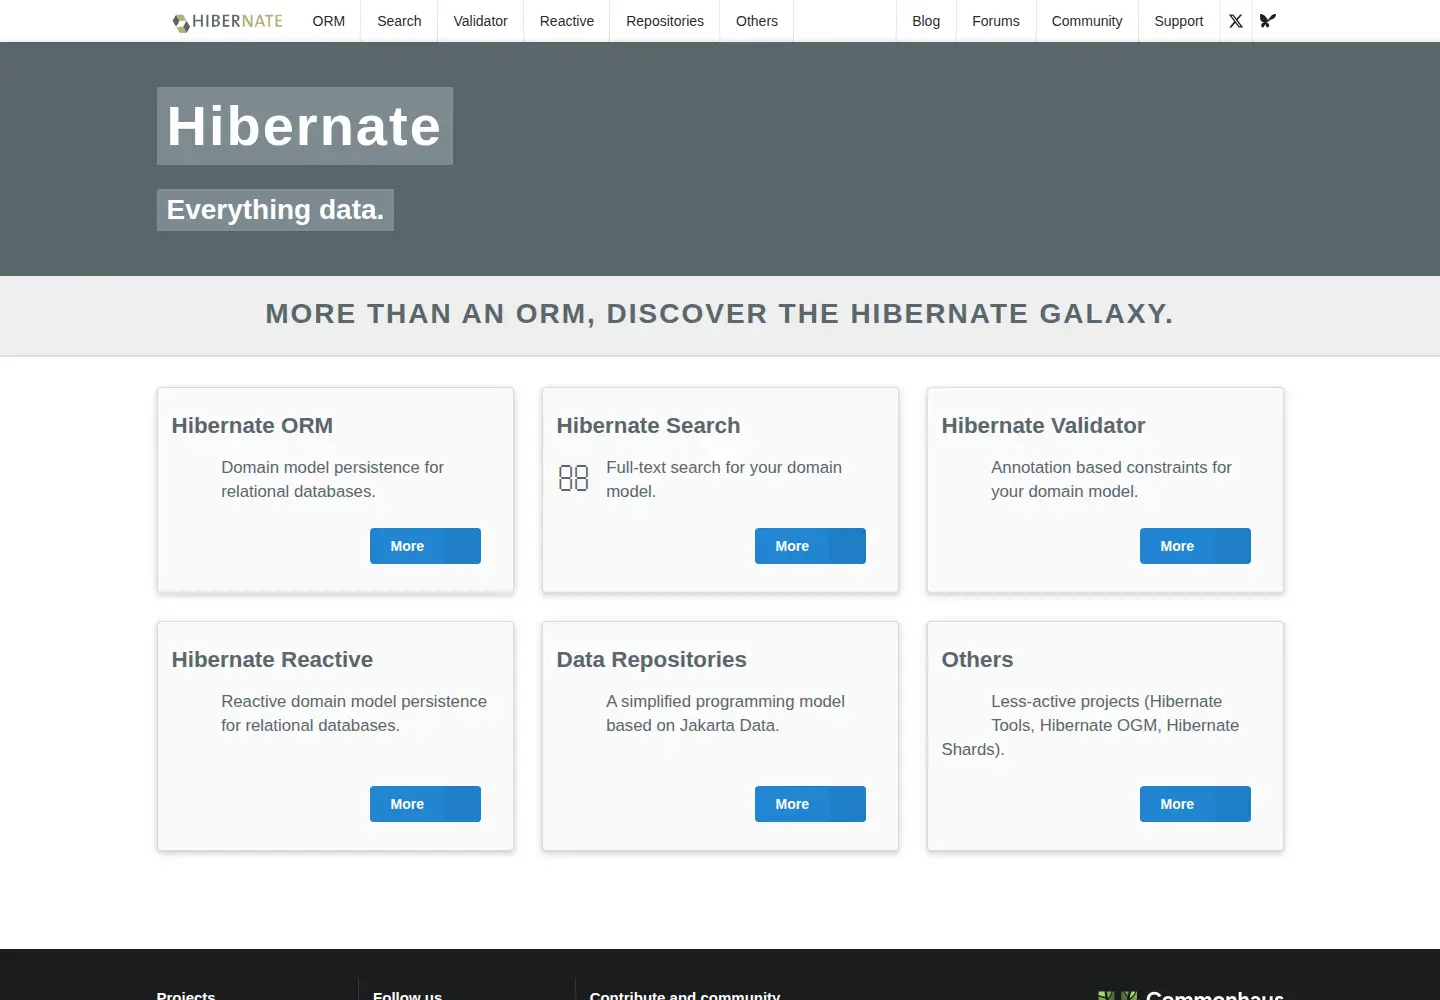
Task: Click More on the Hibernate ORM card
Action: [425, 546]
